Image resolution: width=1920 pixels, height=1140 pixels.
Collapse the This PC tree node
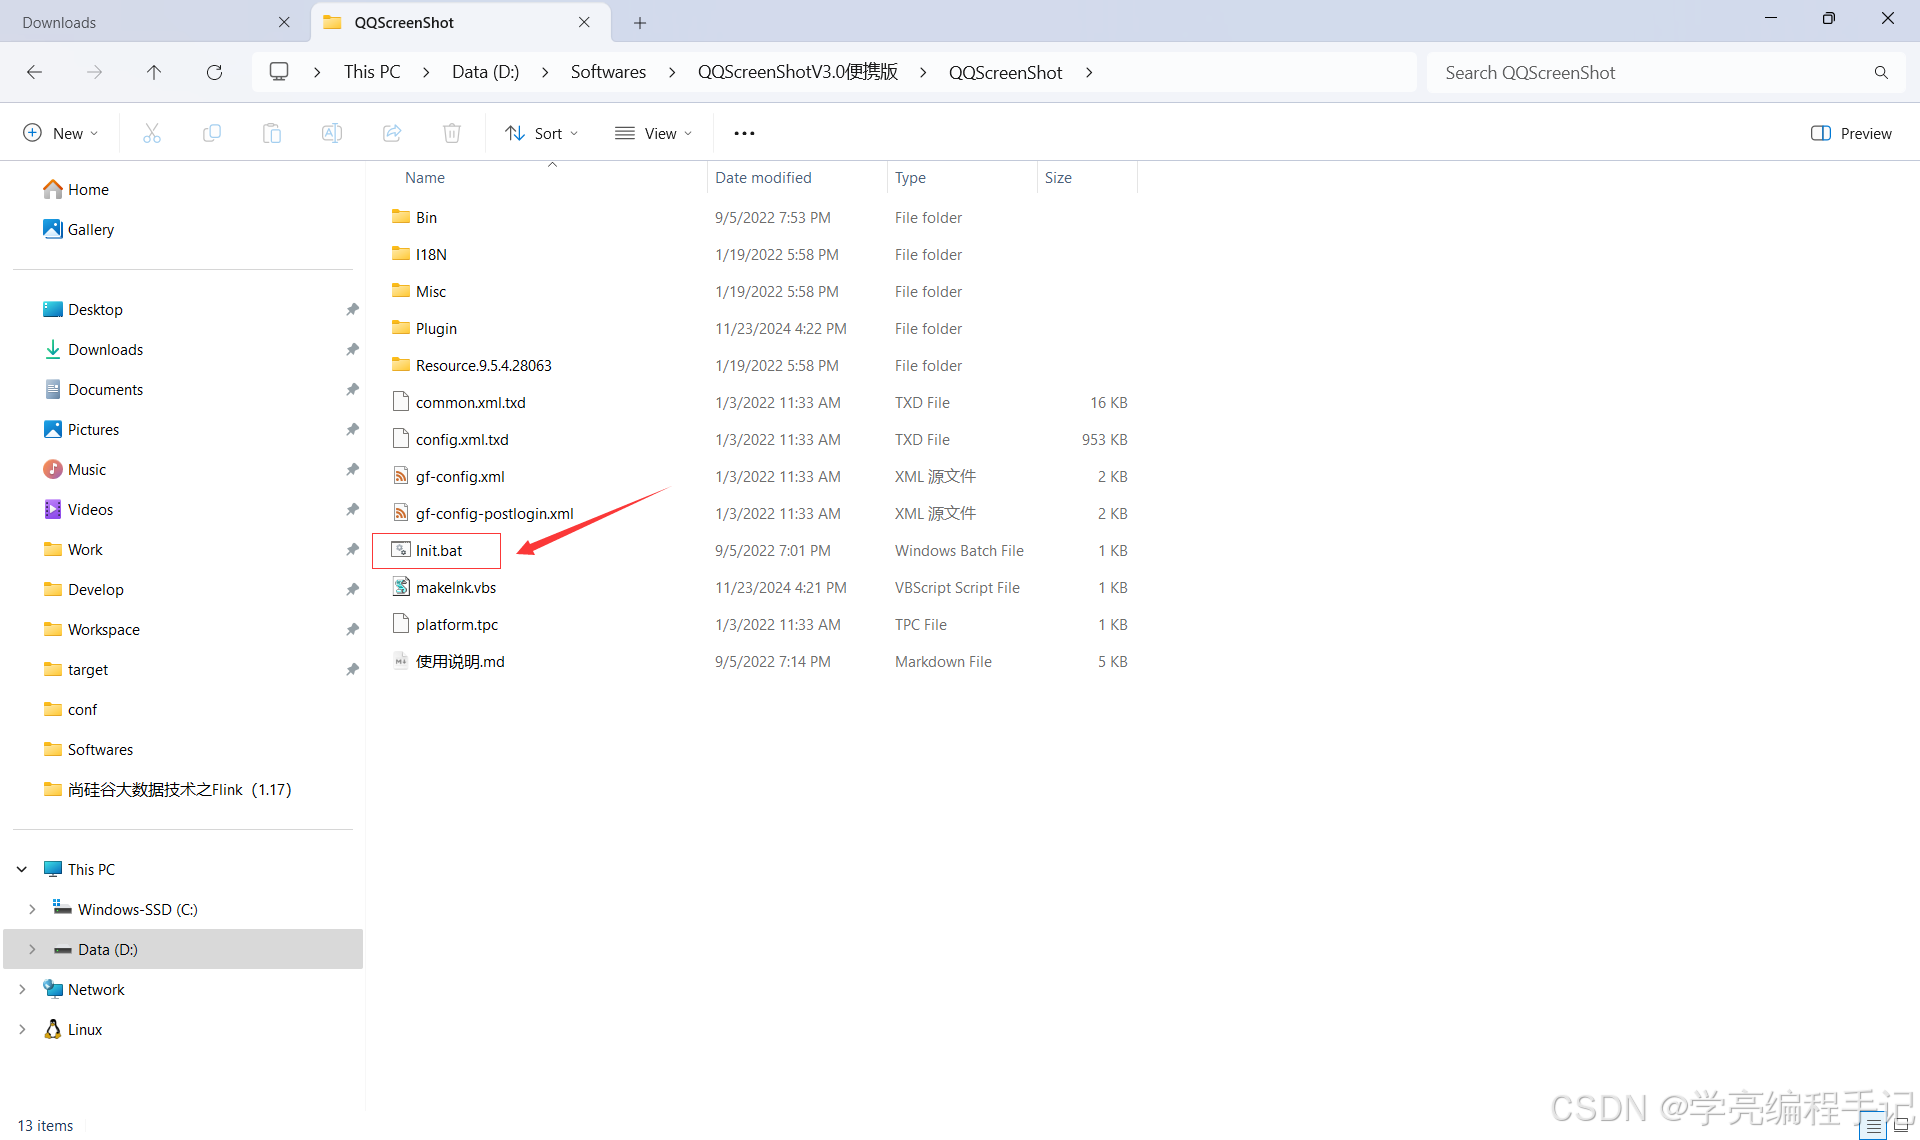pos(22,869)
